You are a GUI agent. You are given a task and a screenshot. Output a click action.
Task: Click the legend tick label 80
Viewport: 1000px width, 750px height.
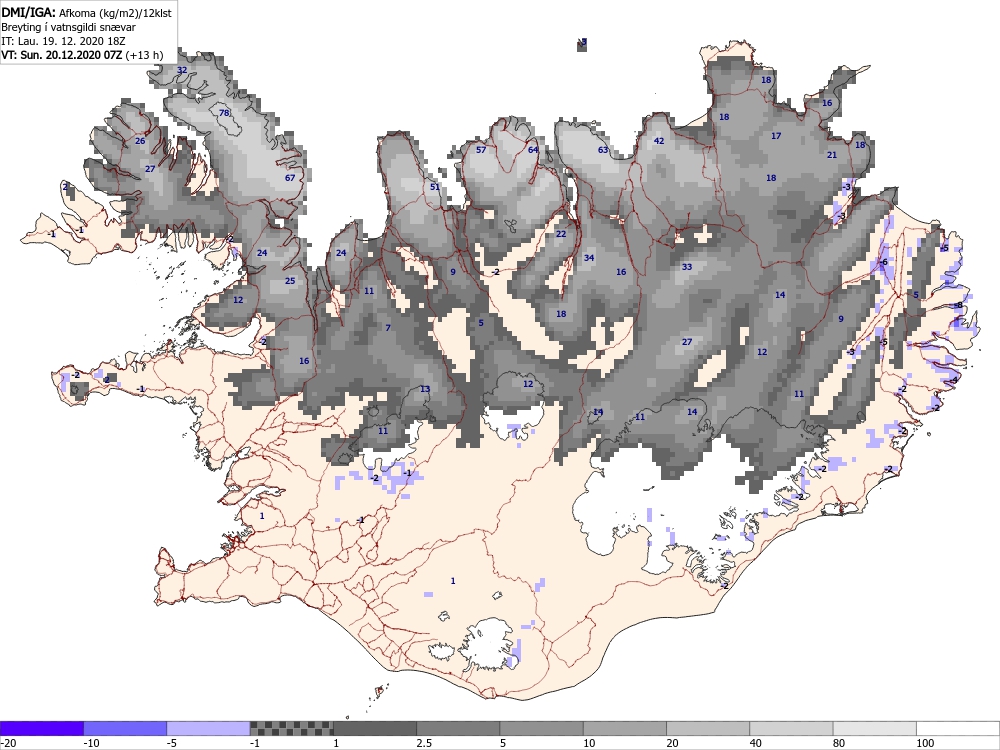(x=839, y=743)
